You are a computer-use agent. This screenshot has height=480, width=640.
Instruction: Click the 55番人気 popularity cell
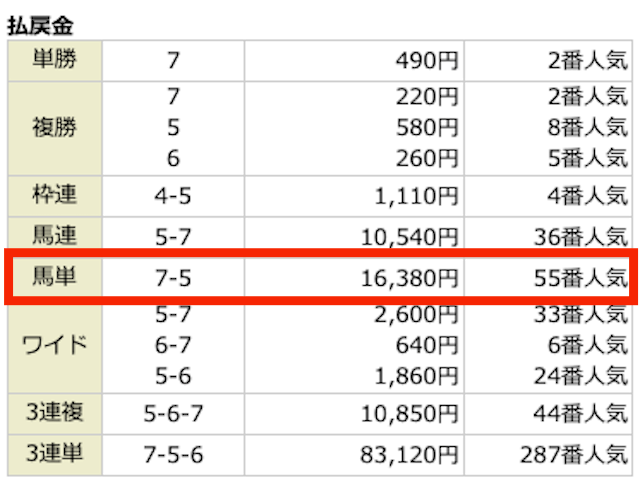[581, 279]
